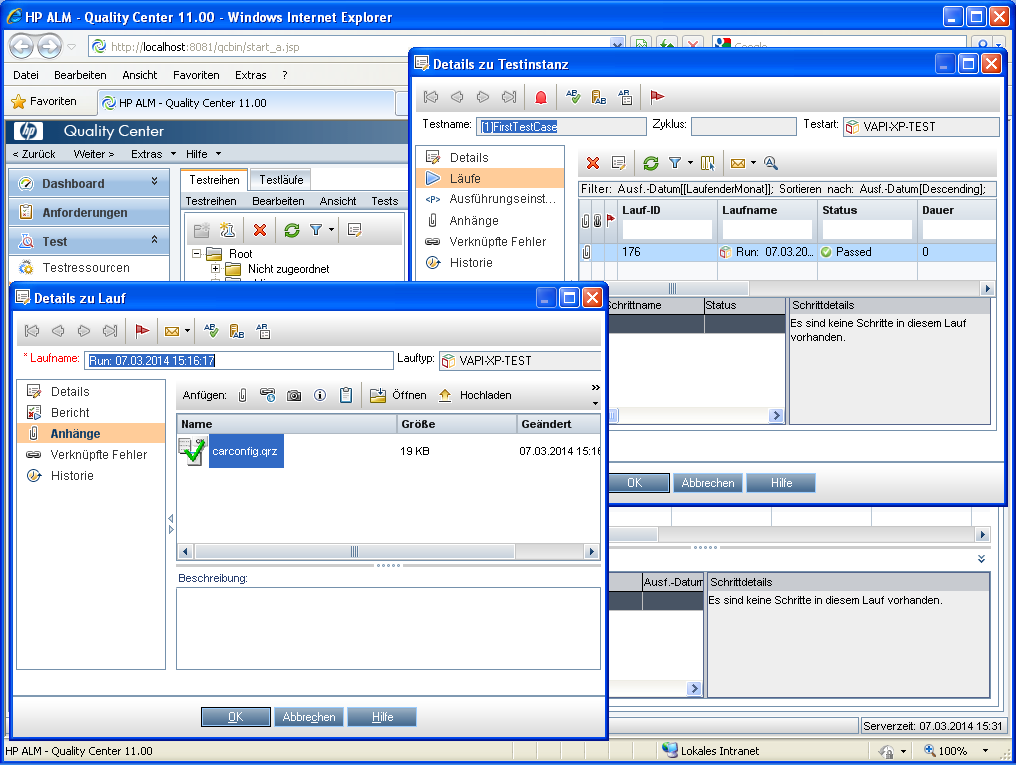Screen dimensions: 1016x765
Task: Click Hilfe in Details zu Testinstanz dialog
Action: coord(781,483)
